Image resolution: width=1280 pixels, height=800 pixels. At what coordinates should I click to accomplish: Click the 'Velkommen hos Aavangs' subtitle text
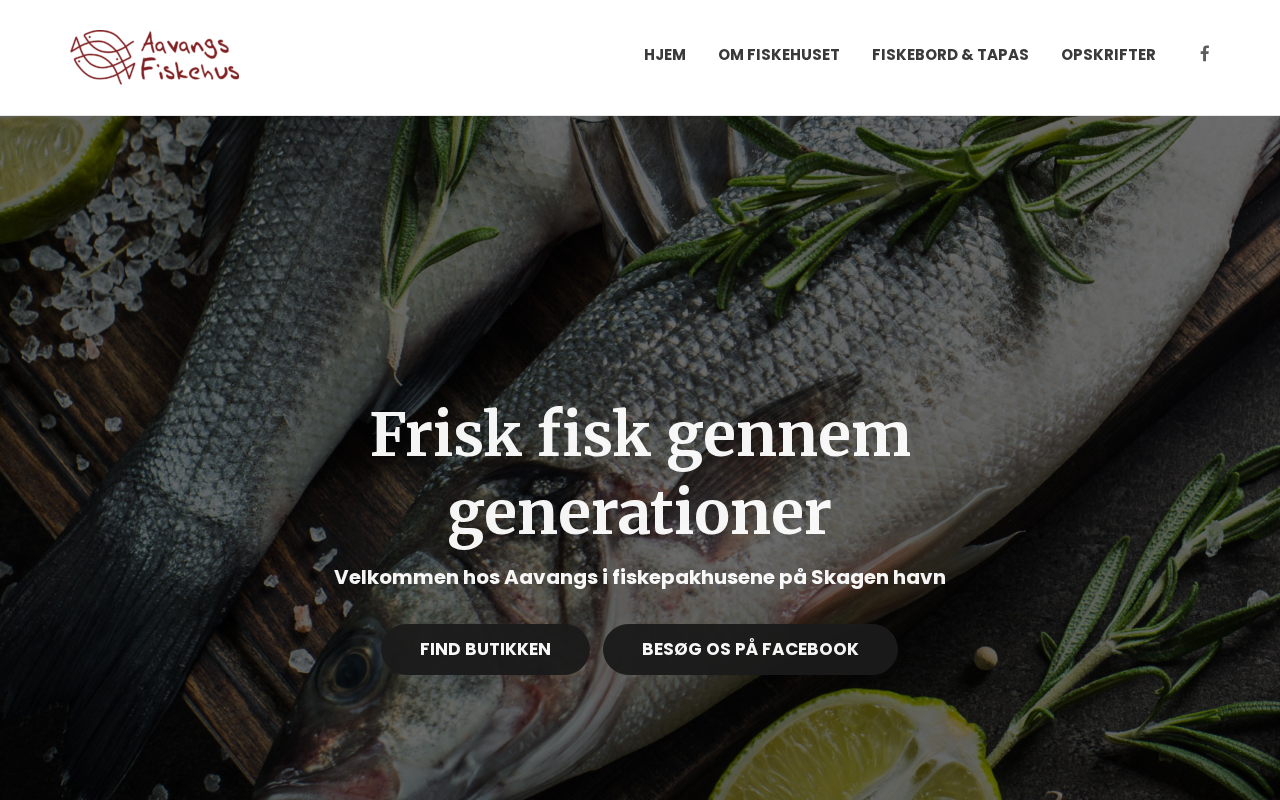click(465, 577)
